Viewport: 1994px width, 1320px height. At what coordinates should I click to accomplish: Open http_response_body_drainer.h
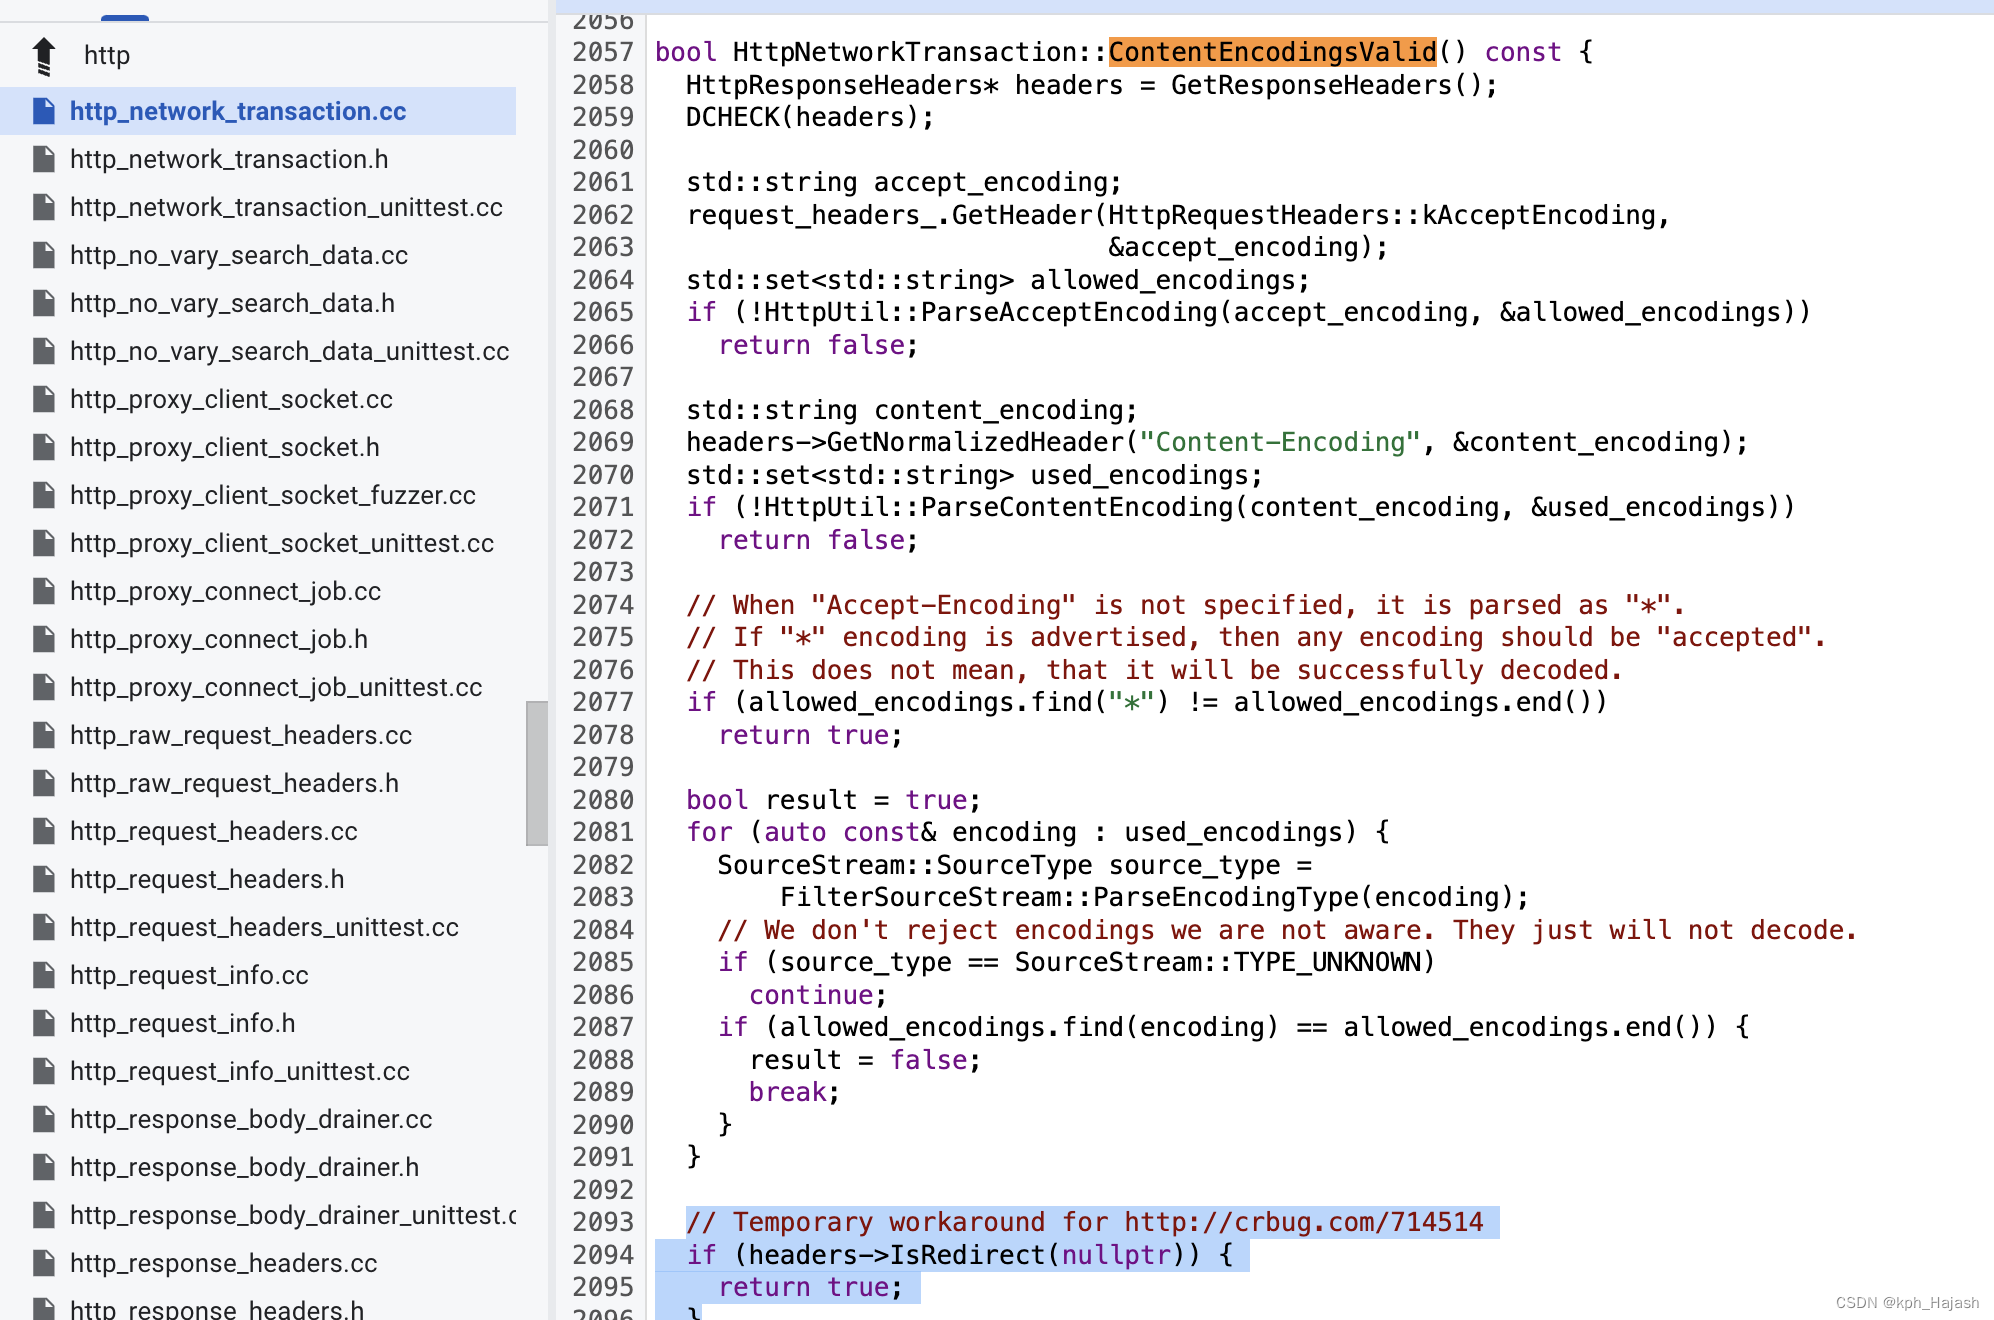244,1167
